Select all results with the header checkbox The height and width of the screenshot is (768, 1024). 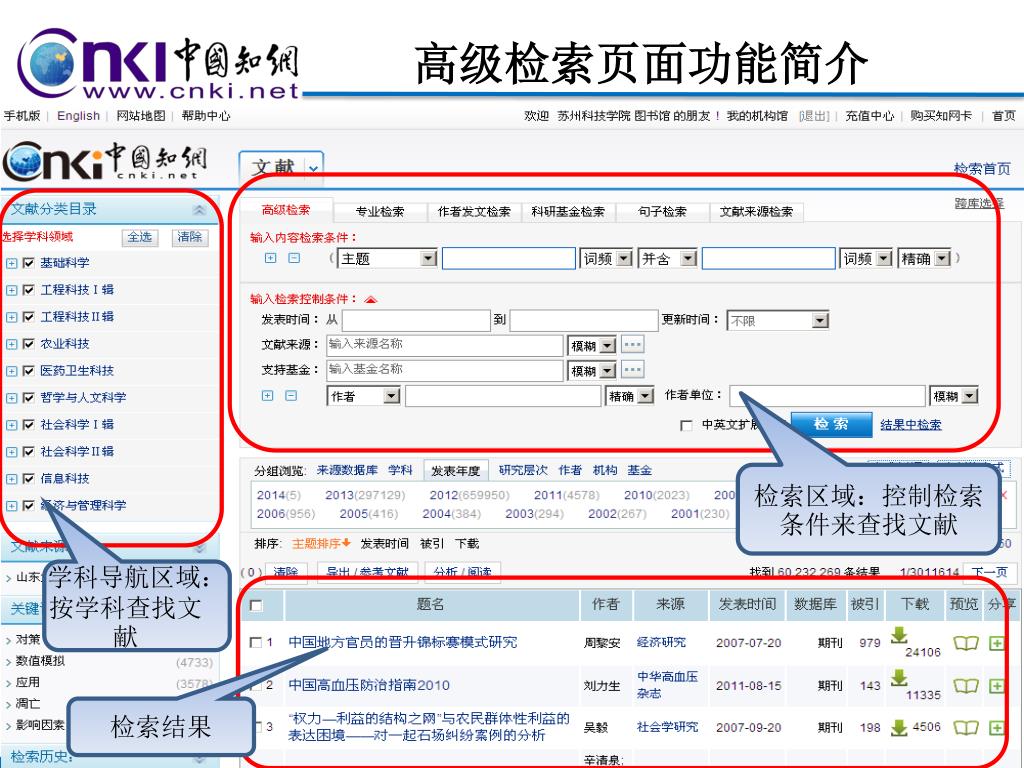(x=257, y=605)
